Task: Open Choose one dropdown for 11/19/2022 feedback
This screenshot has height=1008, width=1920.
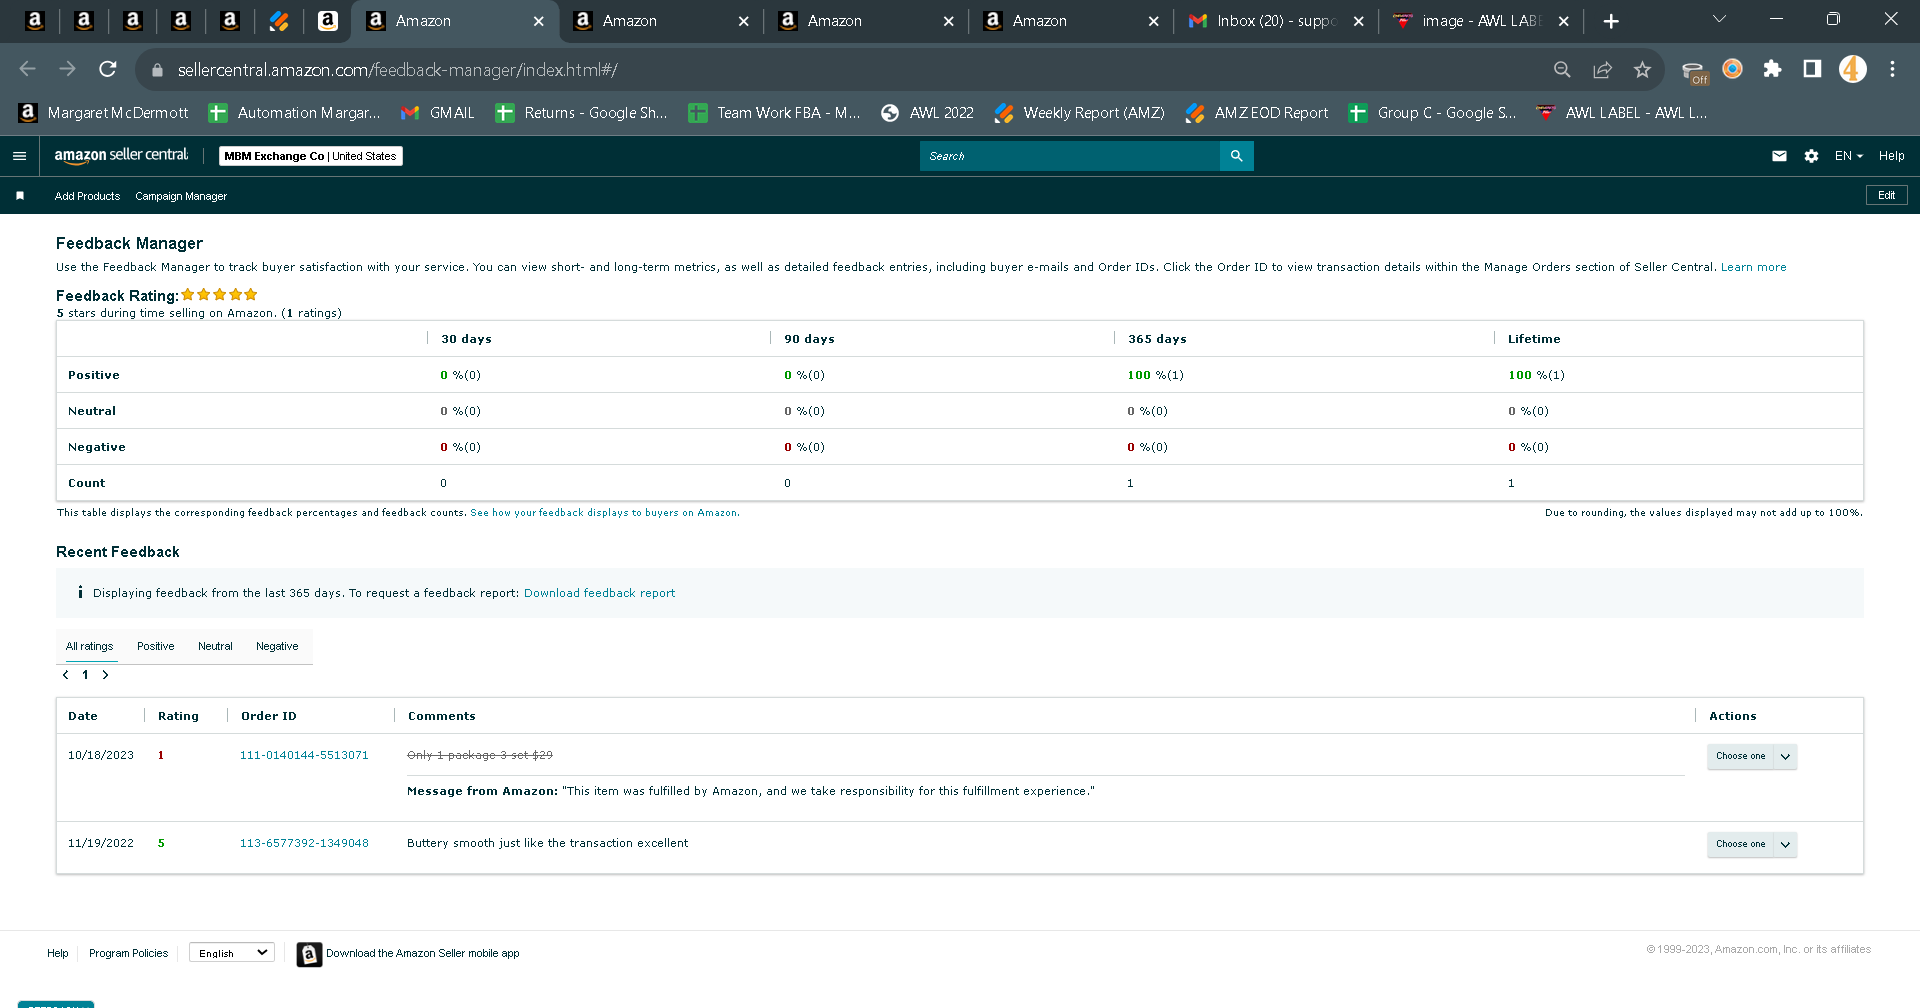Action: click(x=1751, y=845)
